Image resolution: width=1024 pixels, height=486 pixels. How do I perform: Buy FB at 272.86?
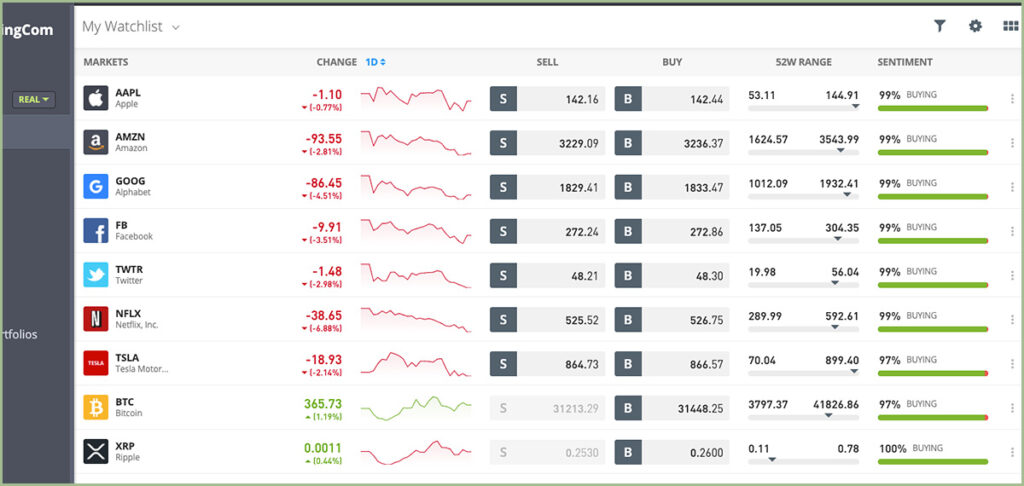672,231
